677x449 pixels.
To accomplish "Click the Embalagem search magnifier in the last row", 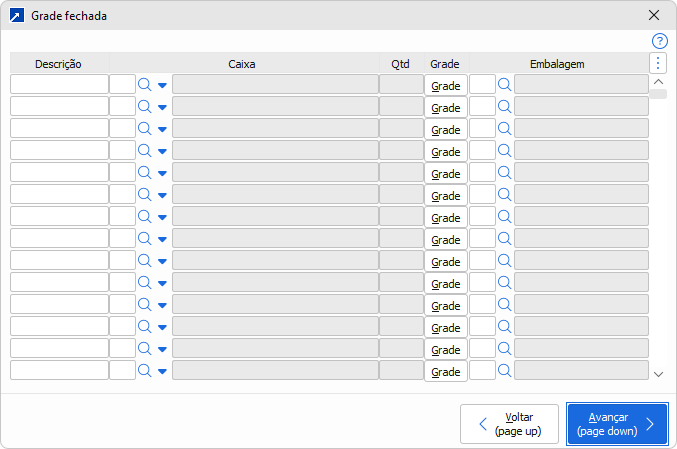I will click(505, 371).
